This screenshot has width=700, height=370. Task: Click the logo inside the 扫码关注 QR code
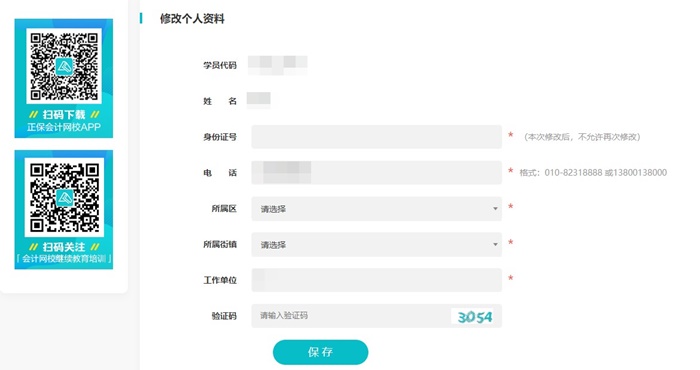tap(64, 197)
